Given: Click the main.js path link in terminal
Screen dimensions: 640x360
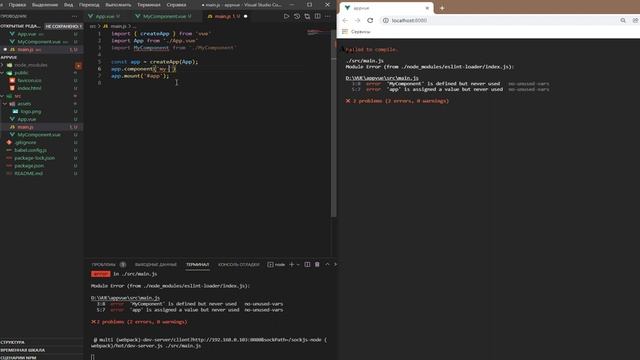Looking at the screenshot, I should [125, 298].
